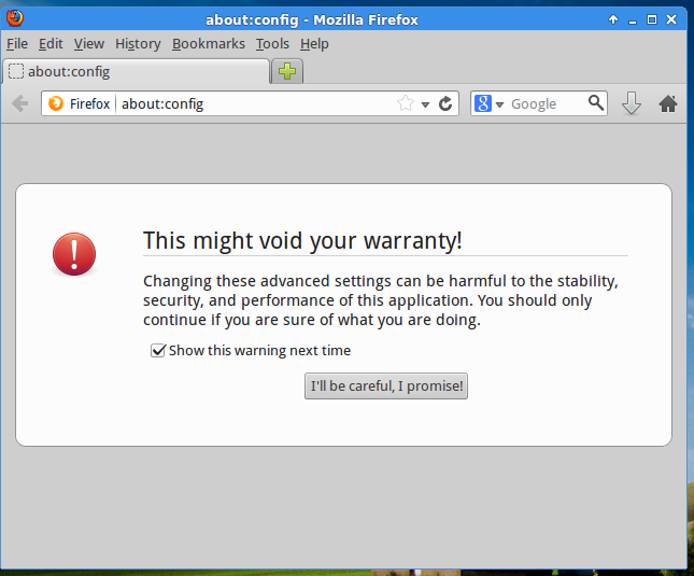The width and height of the screenshot is (694, 576).
Task: Click the Reload page icon
Action: coord(446,104)
